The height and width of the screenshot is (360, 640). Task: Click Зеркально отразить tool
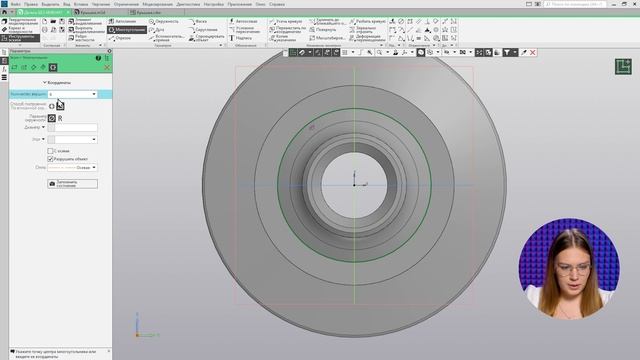[362, 30]
